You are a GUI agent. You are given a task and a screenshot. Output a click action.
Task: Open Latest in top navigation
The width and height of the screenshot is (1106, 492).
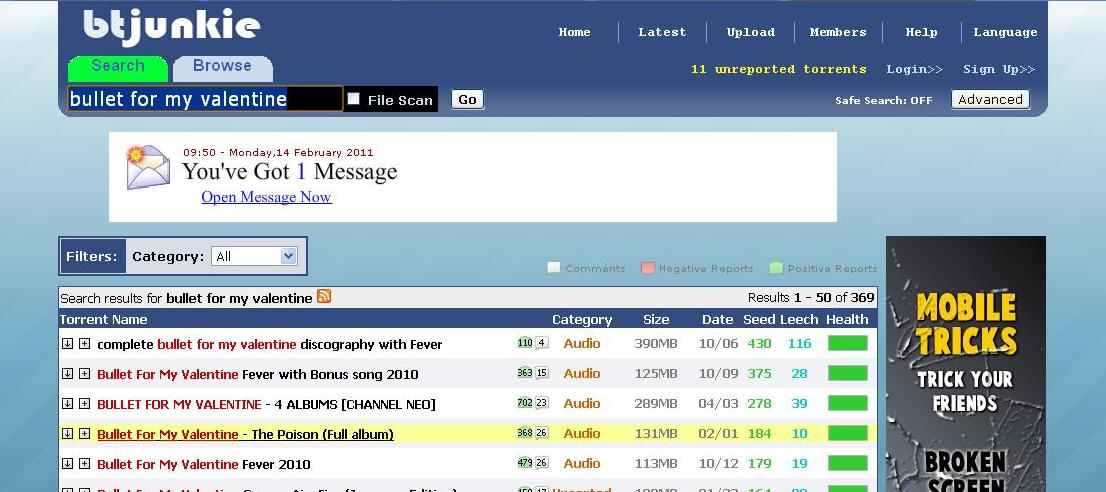coord(662,32)
